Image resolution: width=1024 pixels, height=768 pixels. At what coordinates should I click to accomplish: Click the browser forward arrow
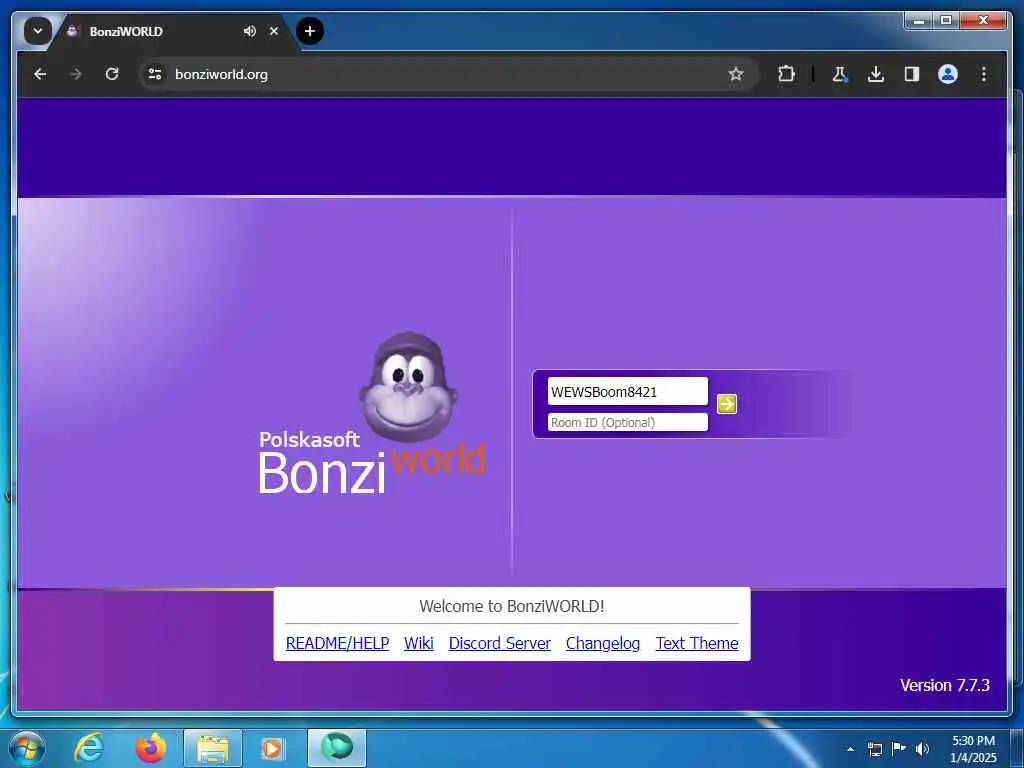(x=76, y=74)
